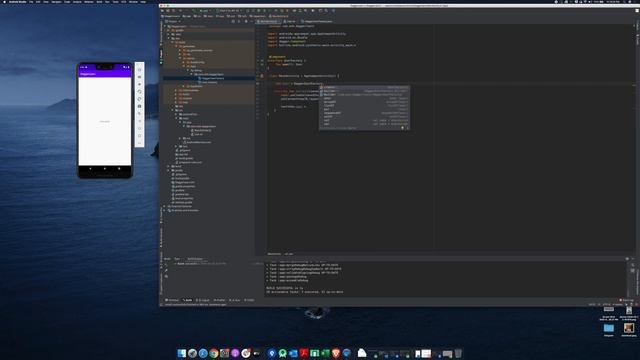This screenshot has width=640, height=360.
Task: Expand External Libraries node
Action: pyautogui.click(x=164, y=207)
